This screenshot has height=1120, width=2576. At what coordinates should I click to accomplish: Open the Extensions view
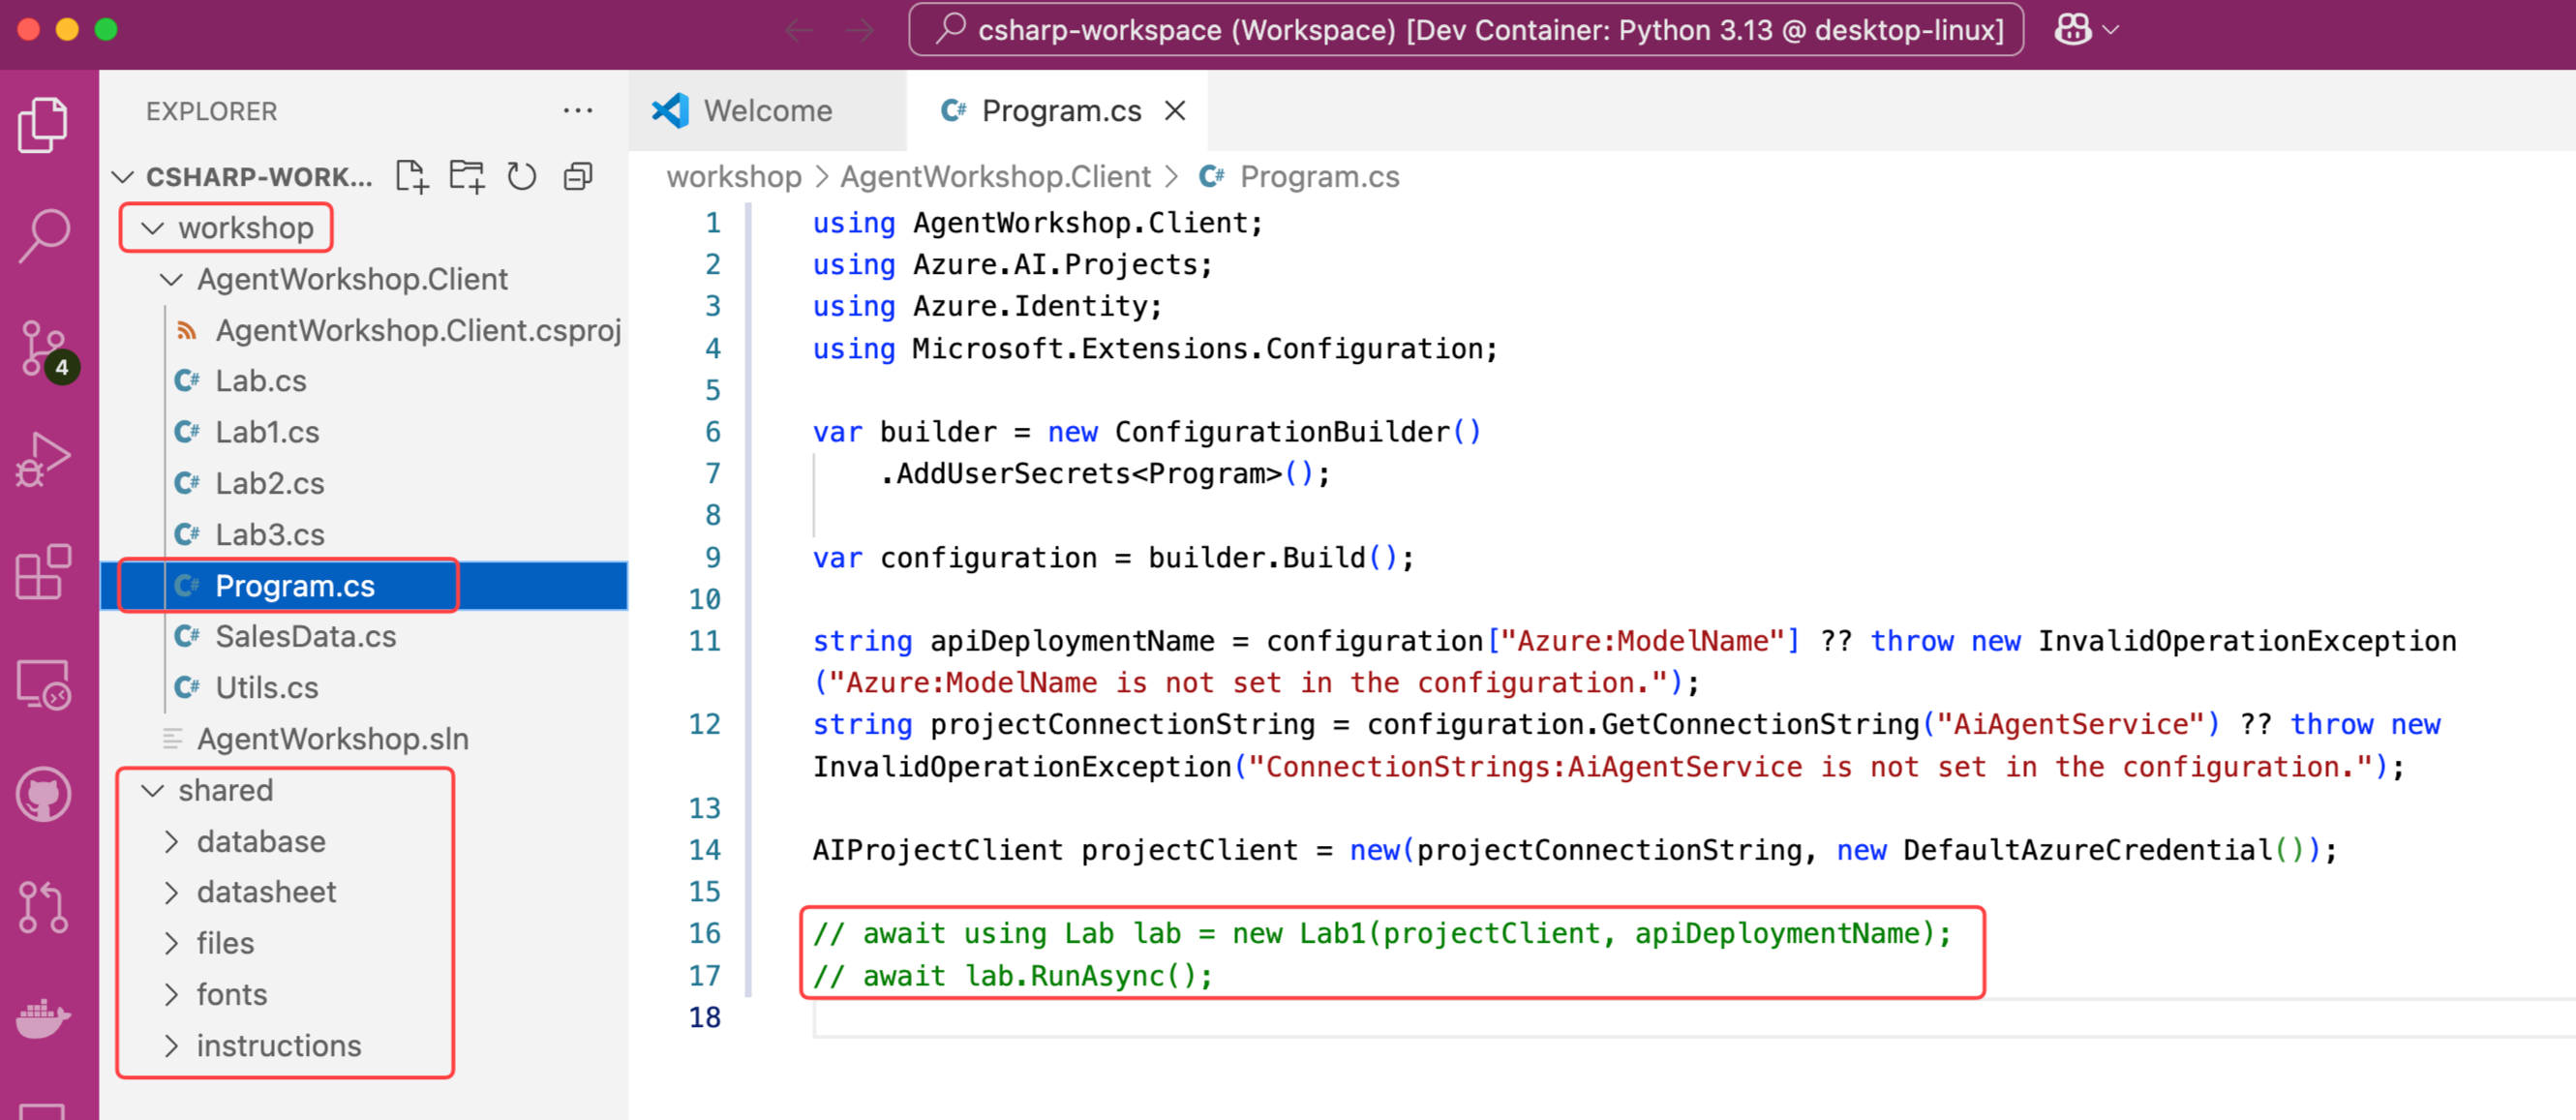pyautogui.click(x=44, y=573)
